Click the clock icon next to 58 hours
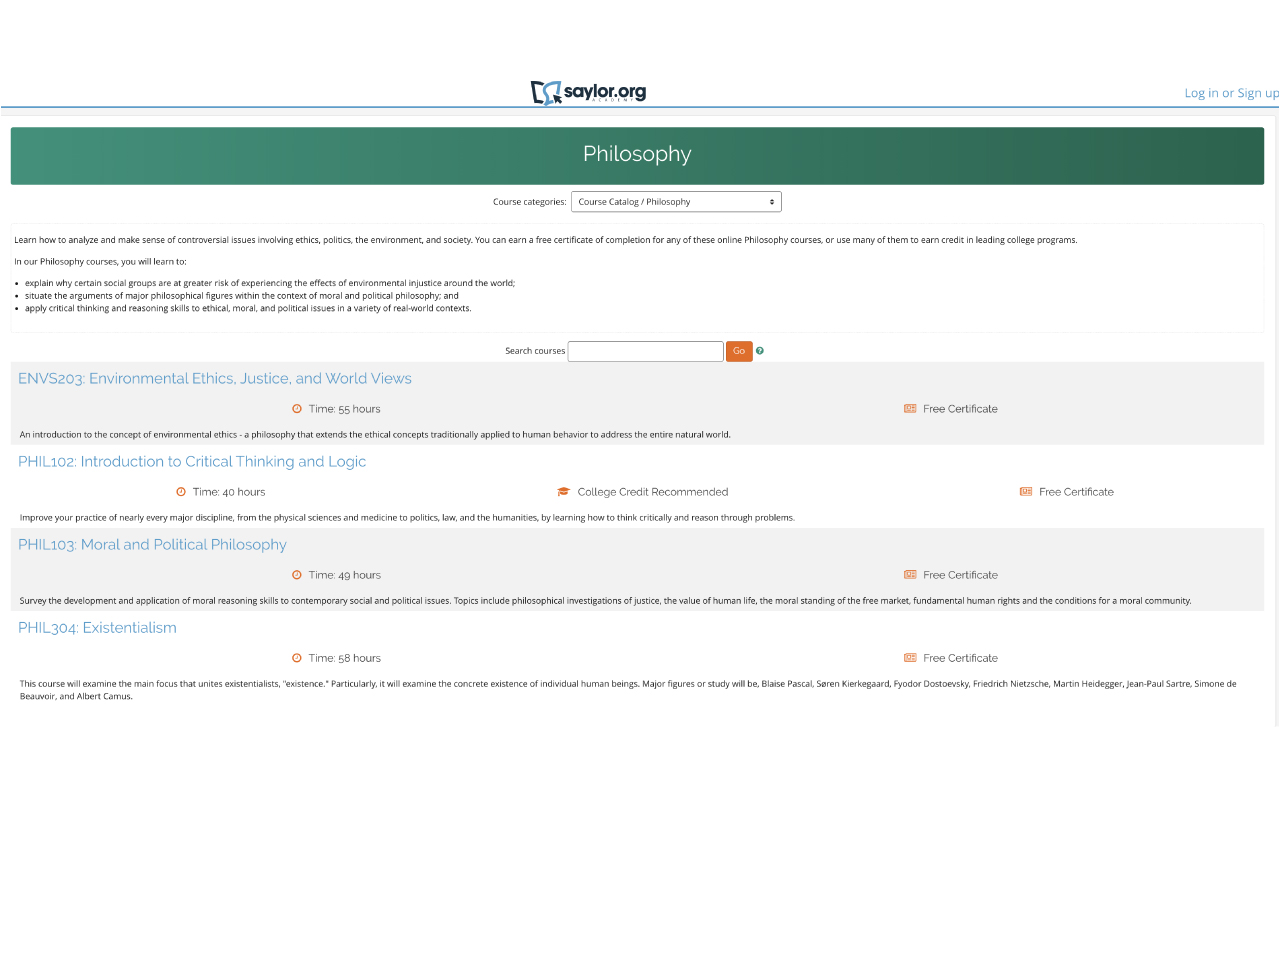 click(x=297, y=658)
